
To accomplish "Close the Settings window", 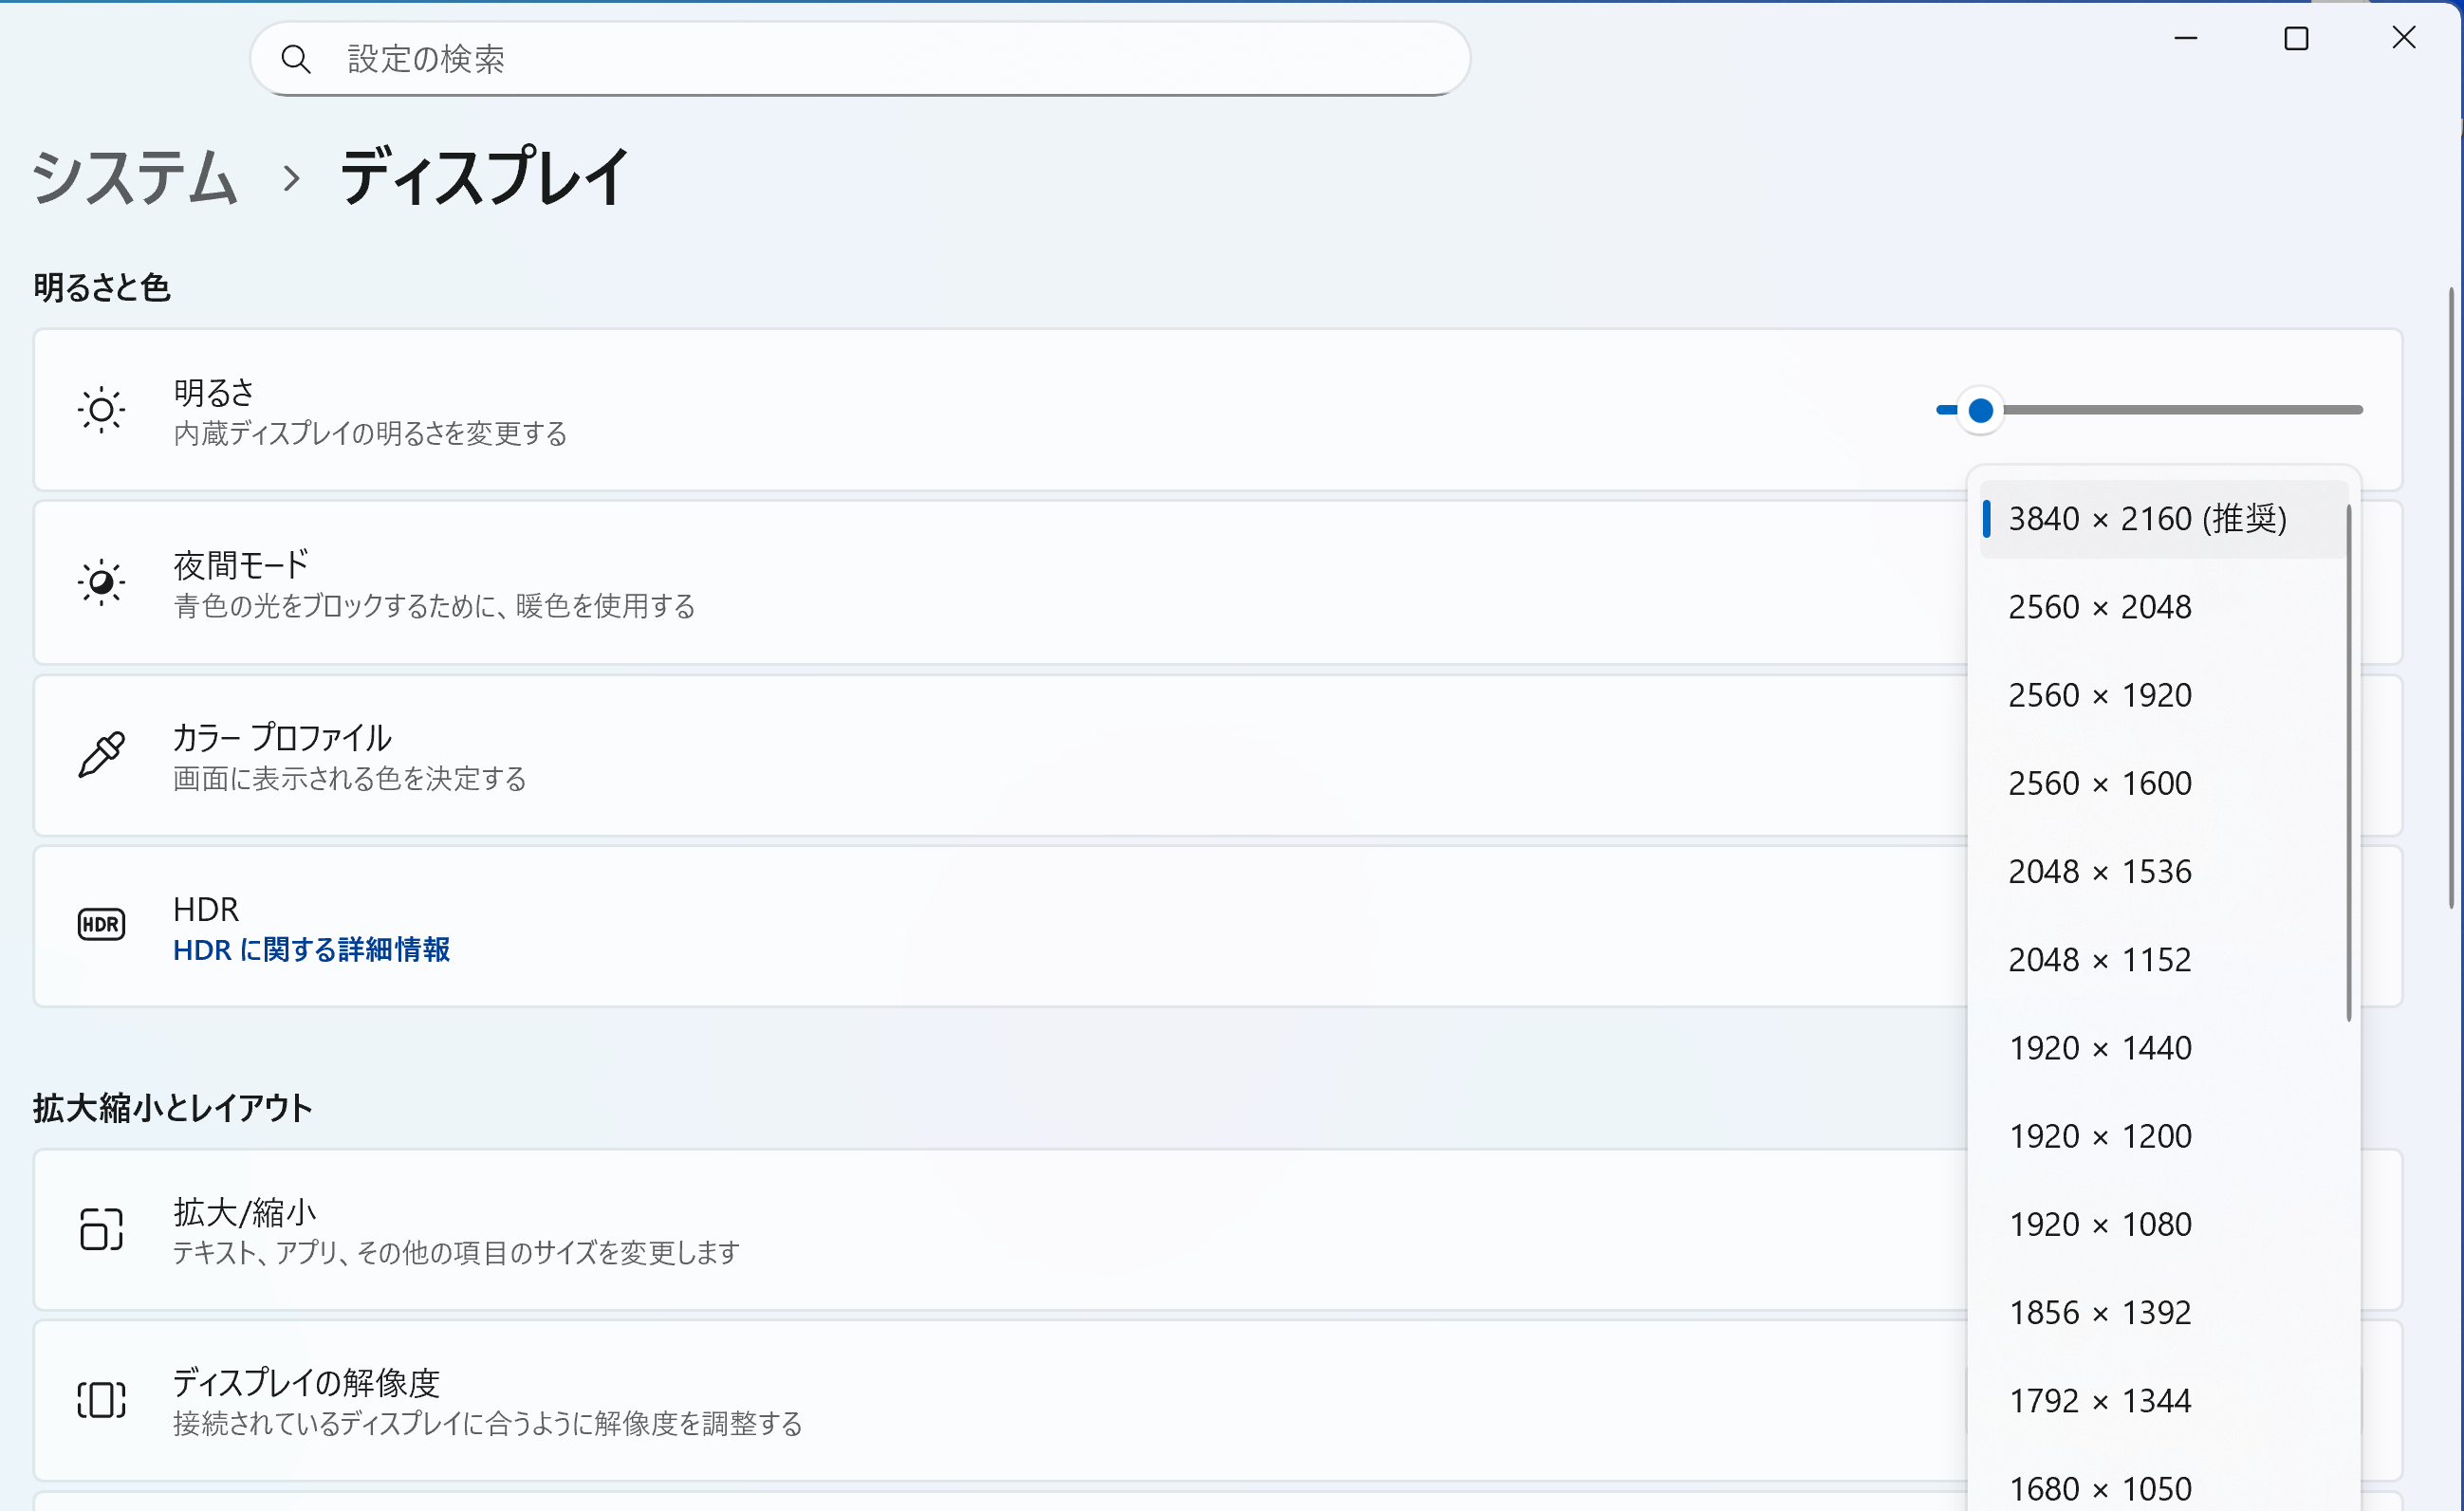I will tap(2404, 38).
